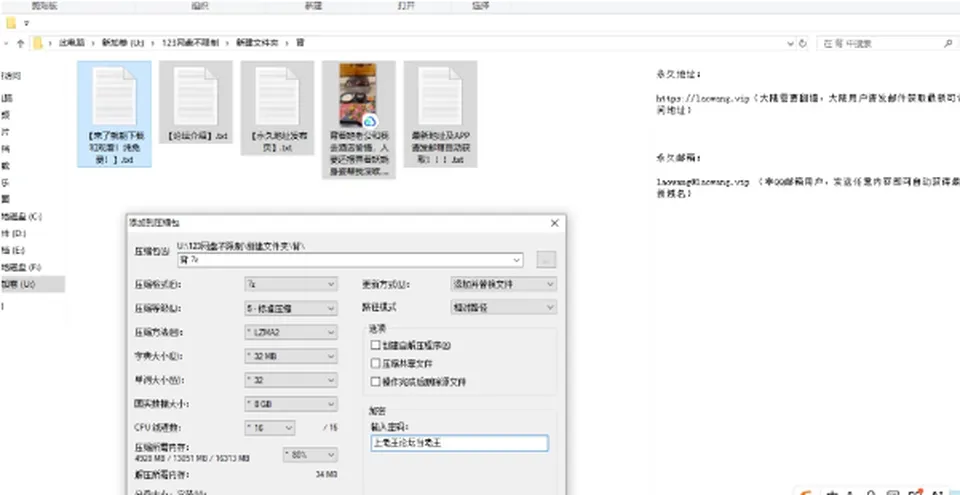The height and width of the screenshot is (495, 960).
Task: Navigate to 123网盘不限制 breadcrumb folder
Action: click(x=190, y=43)
